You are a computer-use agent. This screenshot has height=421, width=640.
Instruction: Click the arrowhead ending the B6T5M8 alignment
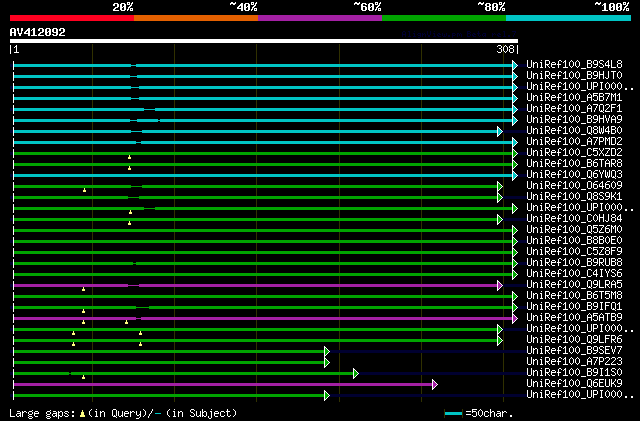(x=515, y=296)
